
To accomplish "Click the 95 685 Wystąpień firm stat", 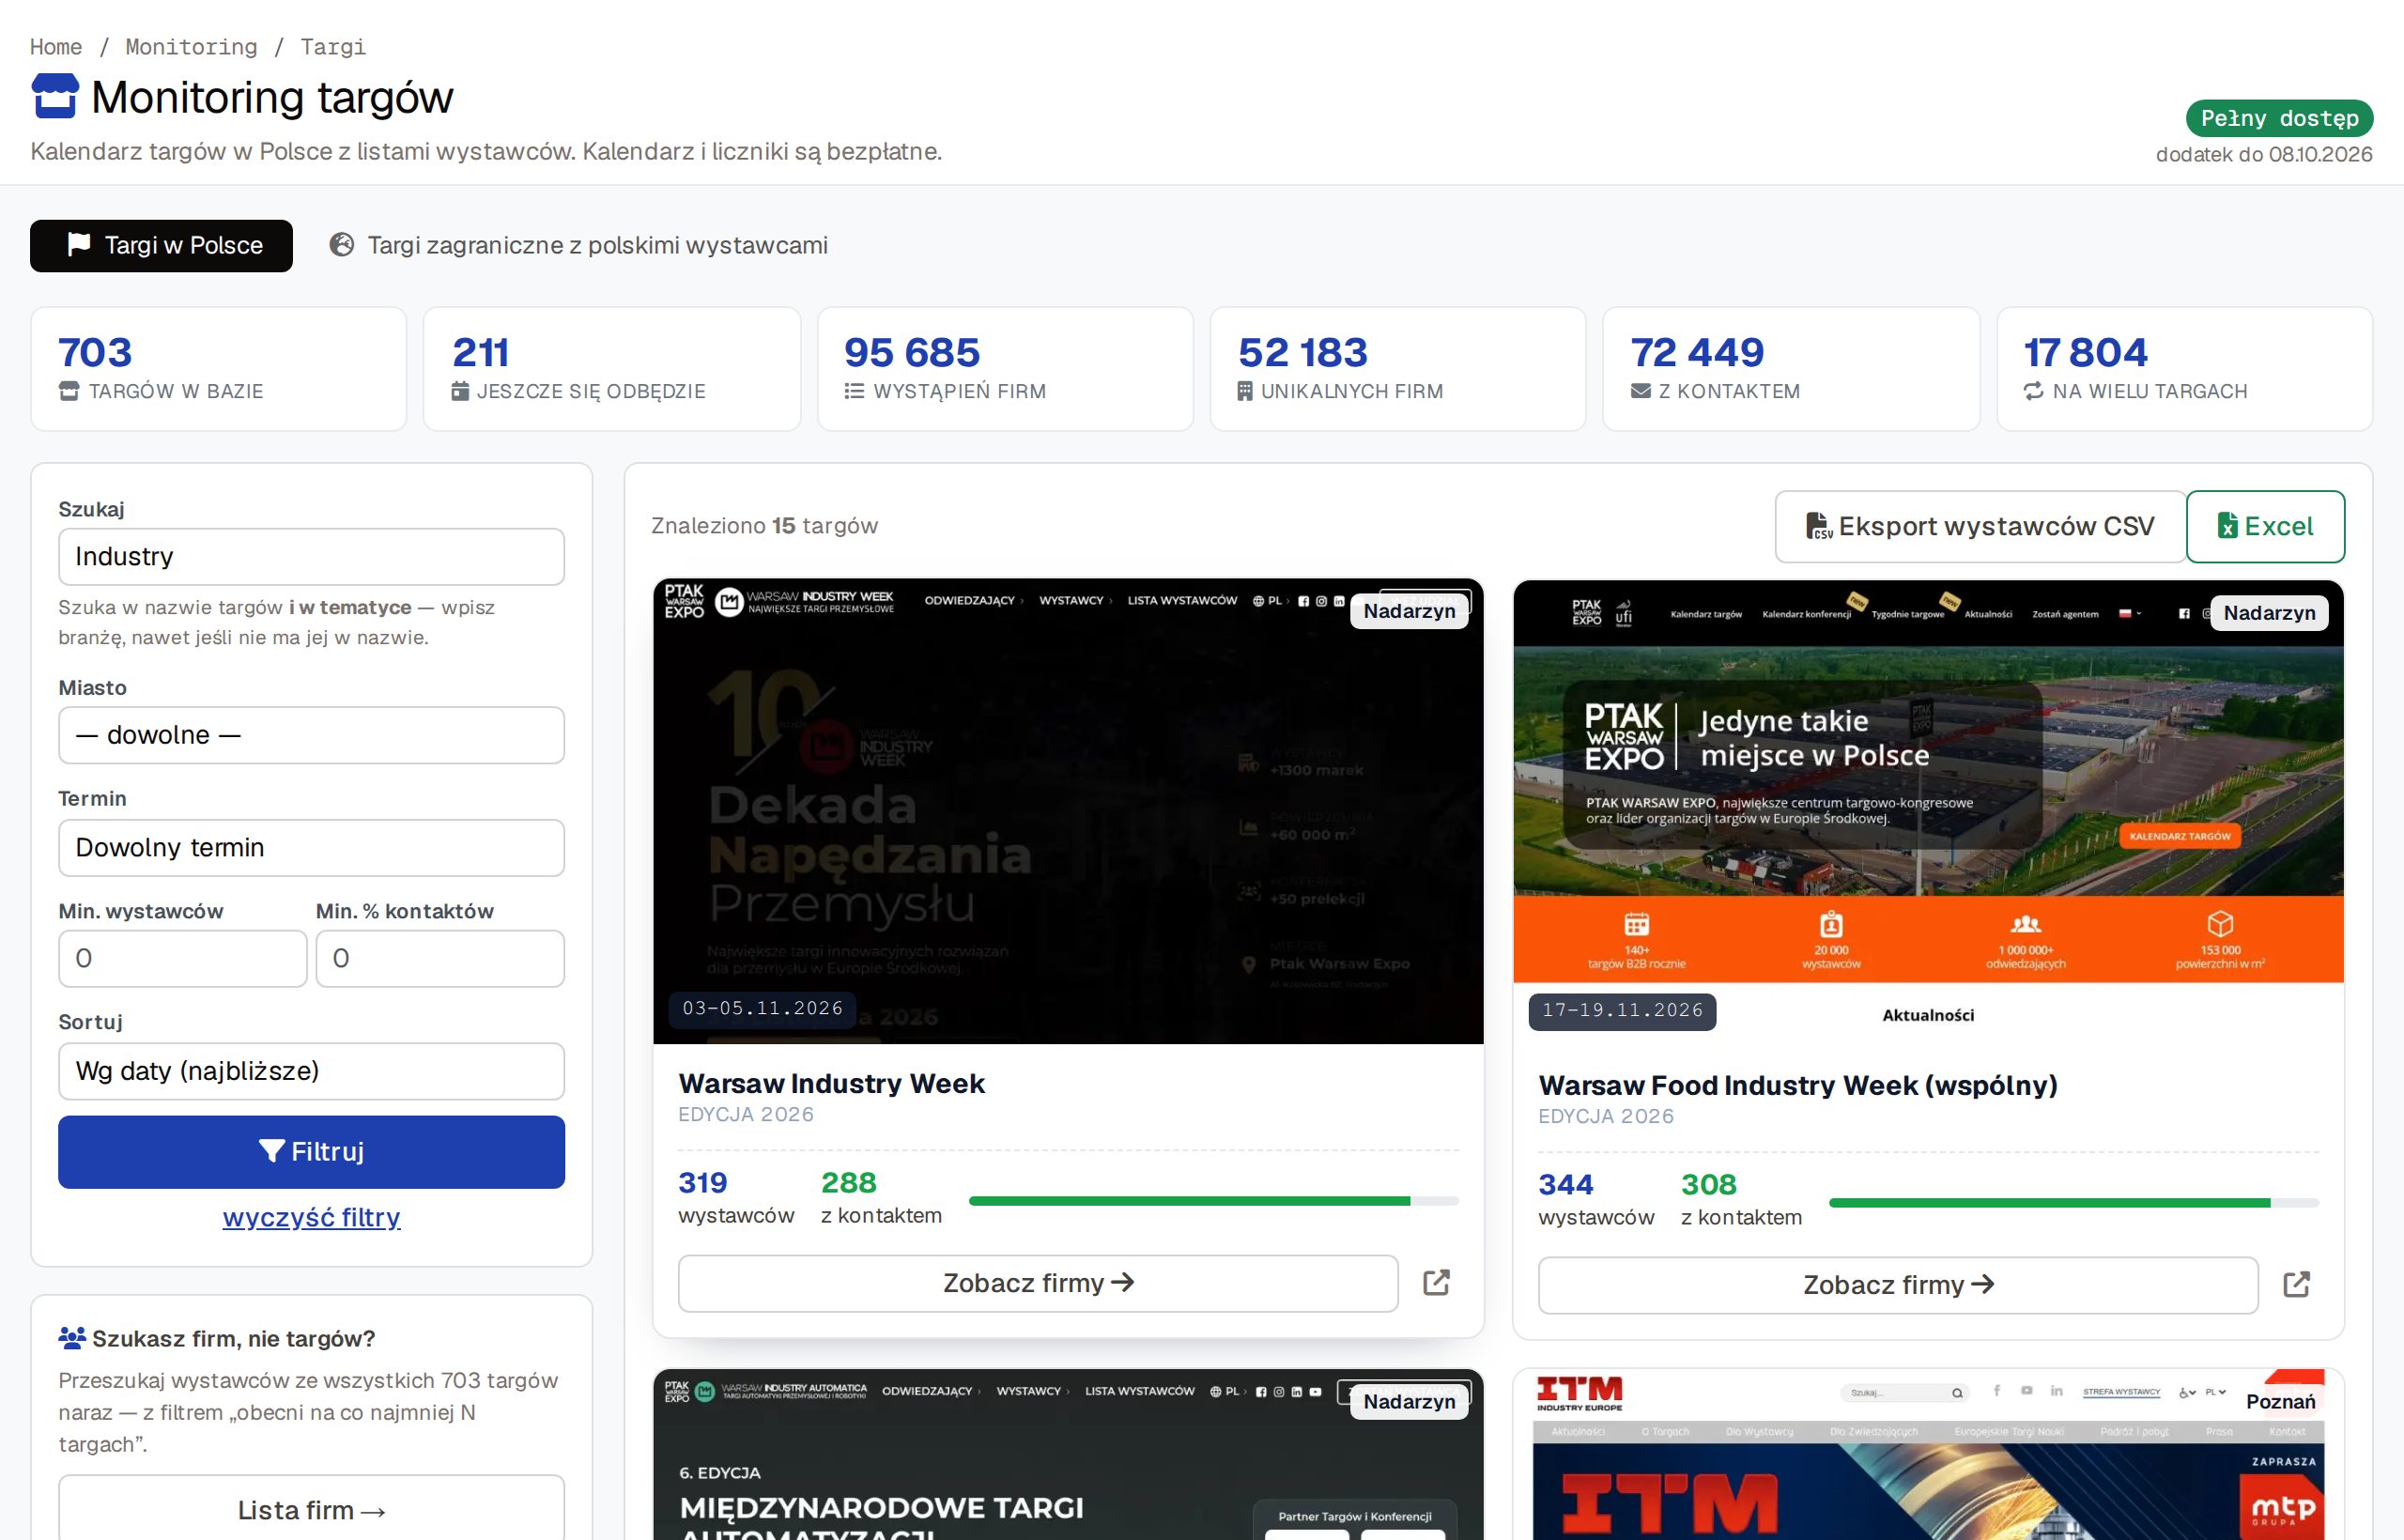I will pyautogui.click(x=1005, y=369).
